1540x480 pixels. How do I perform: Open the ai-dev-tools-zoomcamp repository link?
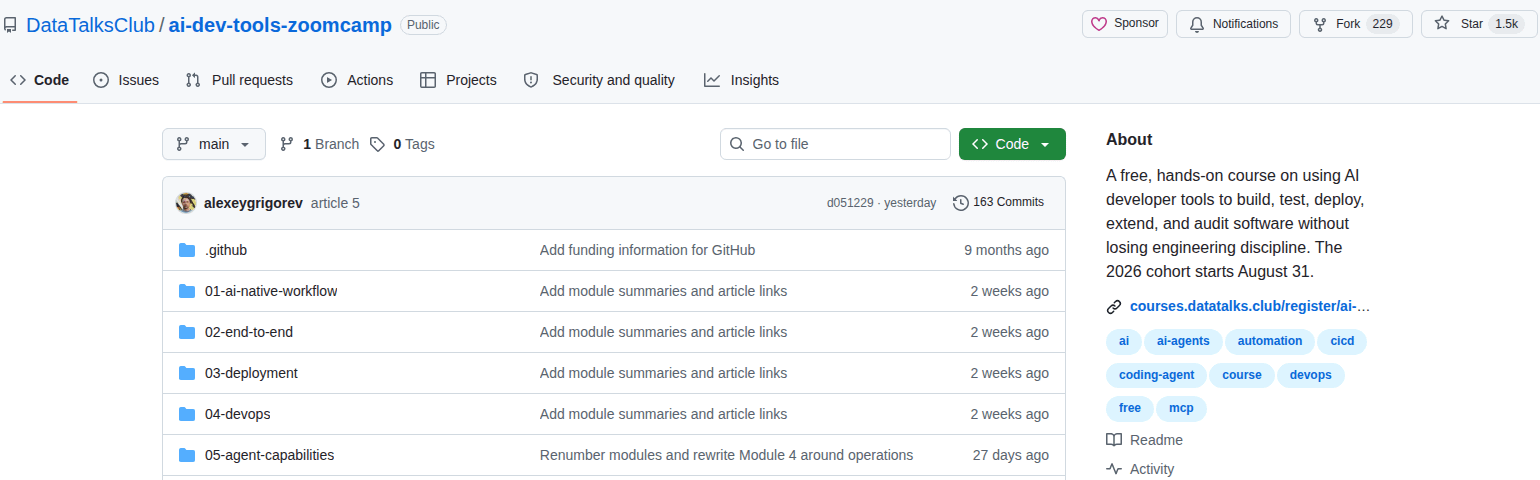[280, 25]
